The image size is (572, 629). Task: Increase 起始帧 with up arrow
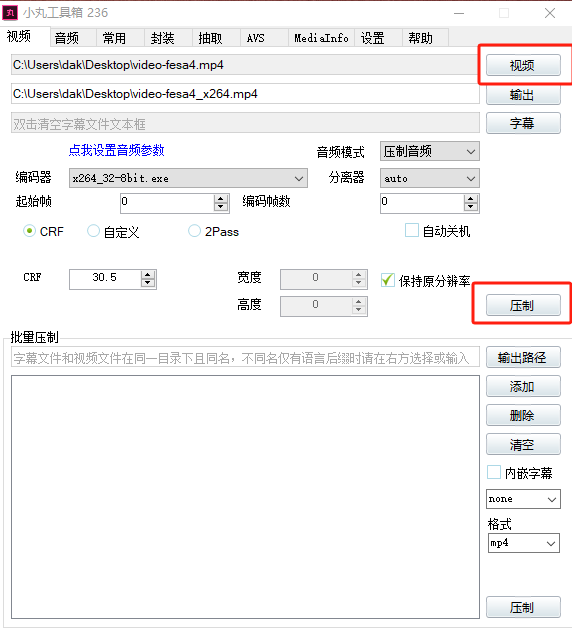click(x=221, y=199)
